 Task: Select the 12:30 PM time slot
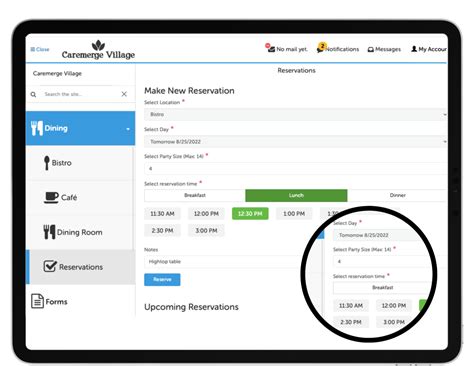tap(250, 214)
